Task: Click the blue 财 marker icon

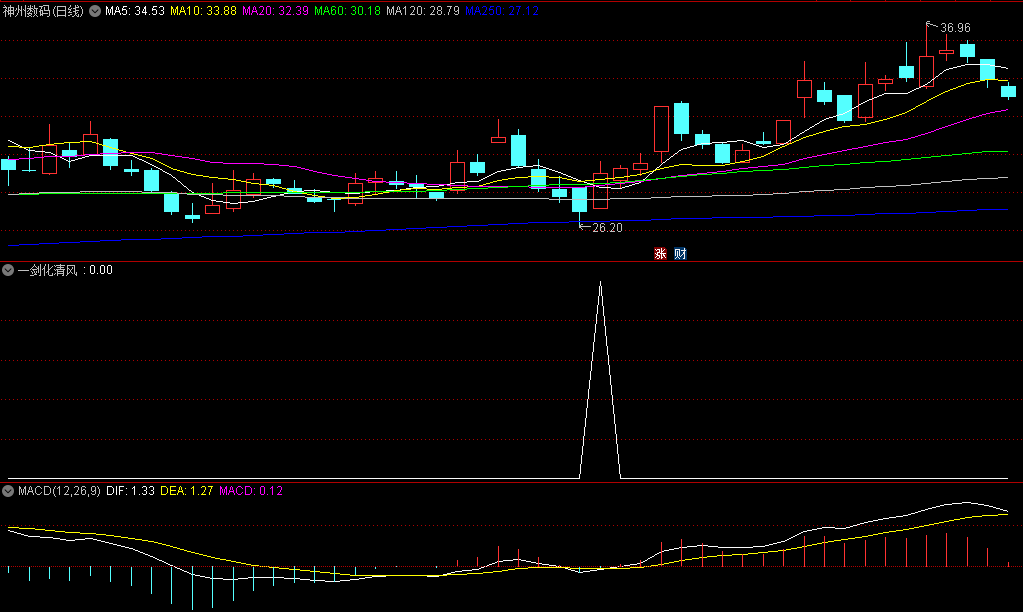Action: pos(680,254)
